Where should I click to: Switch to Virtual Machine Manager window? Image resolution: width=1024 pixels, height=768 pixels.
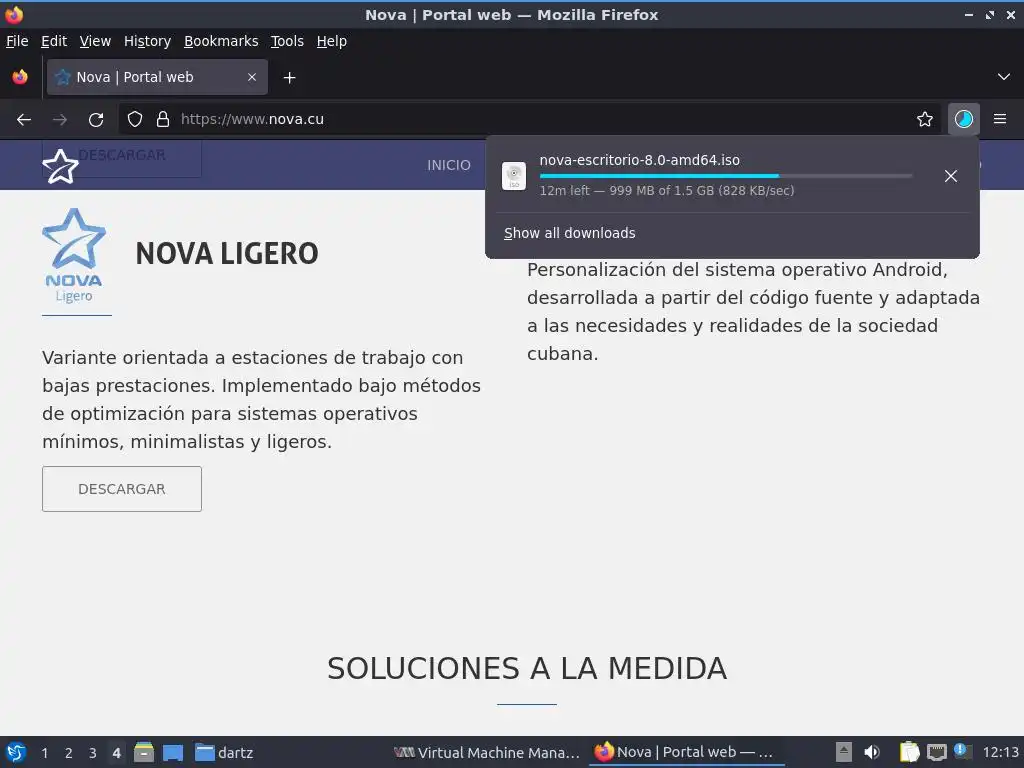tap(487, 753)
